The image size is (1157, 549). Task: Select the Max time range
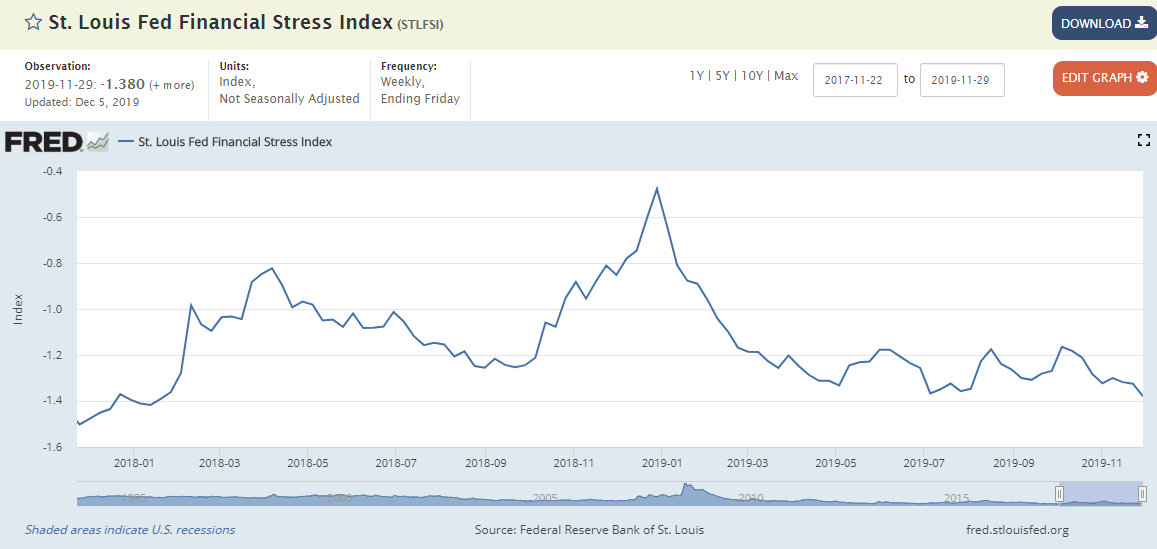(x=786, y=76)
